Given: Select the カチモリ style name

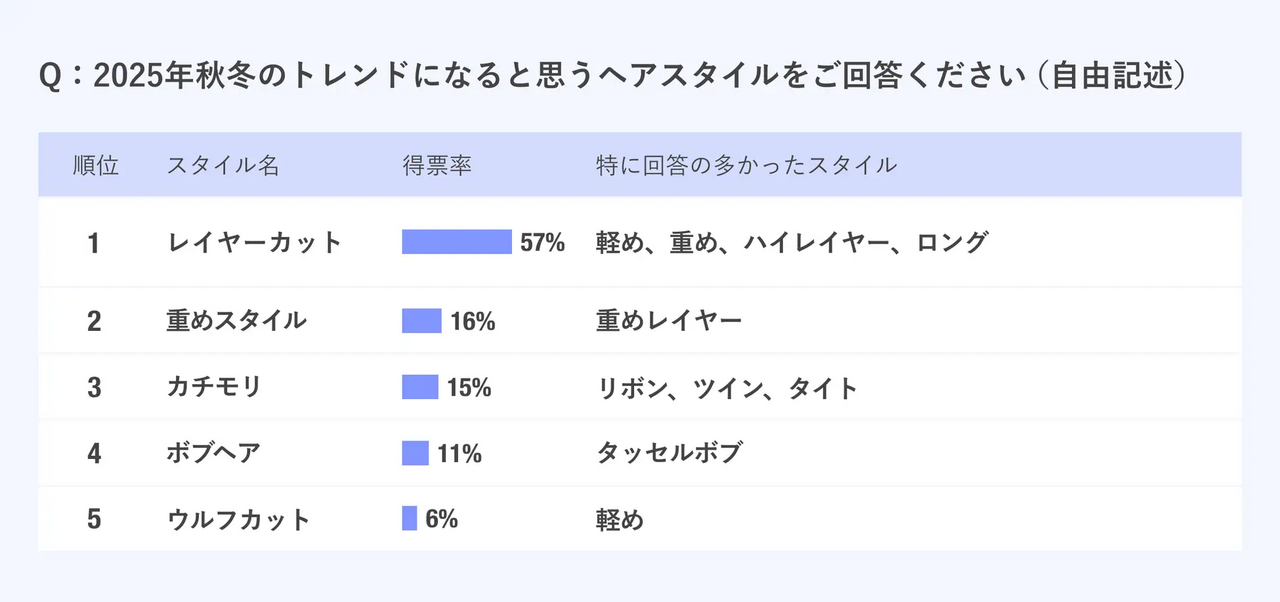Looking at the screenshot, I should pos(214,387).
